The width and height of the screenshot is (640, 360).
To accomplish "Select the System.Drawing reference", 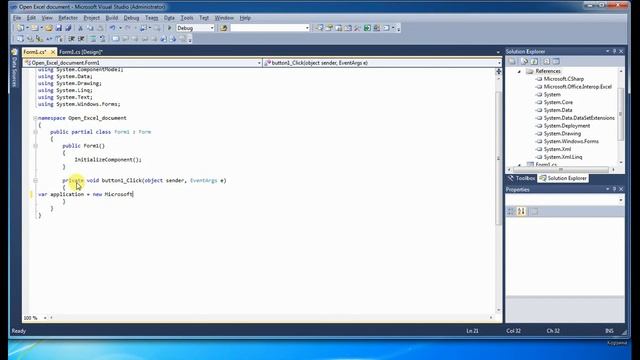I will click(x=562, y=133).
